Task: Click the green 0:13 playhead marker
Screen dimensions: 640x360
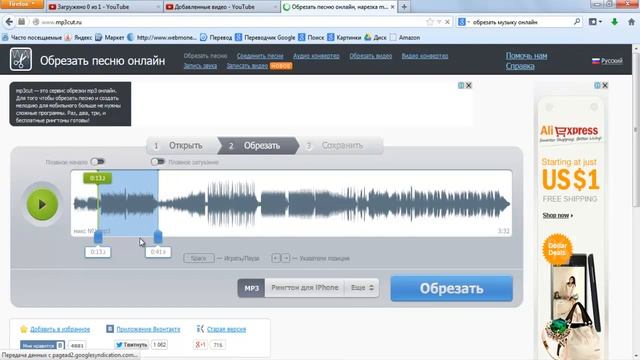Action: pos(98,178)
